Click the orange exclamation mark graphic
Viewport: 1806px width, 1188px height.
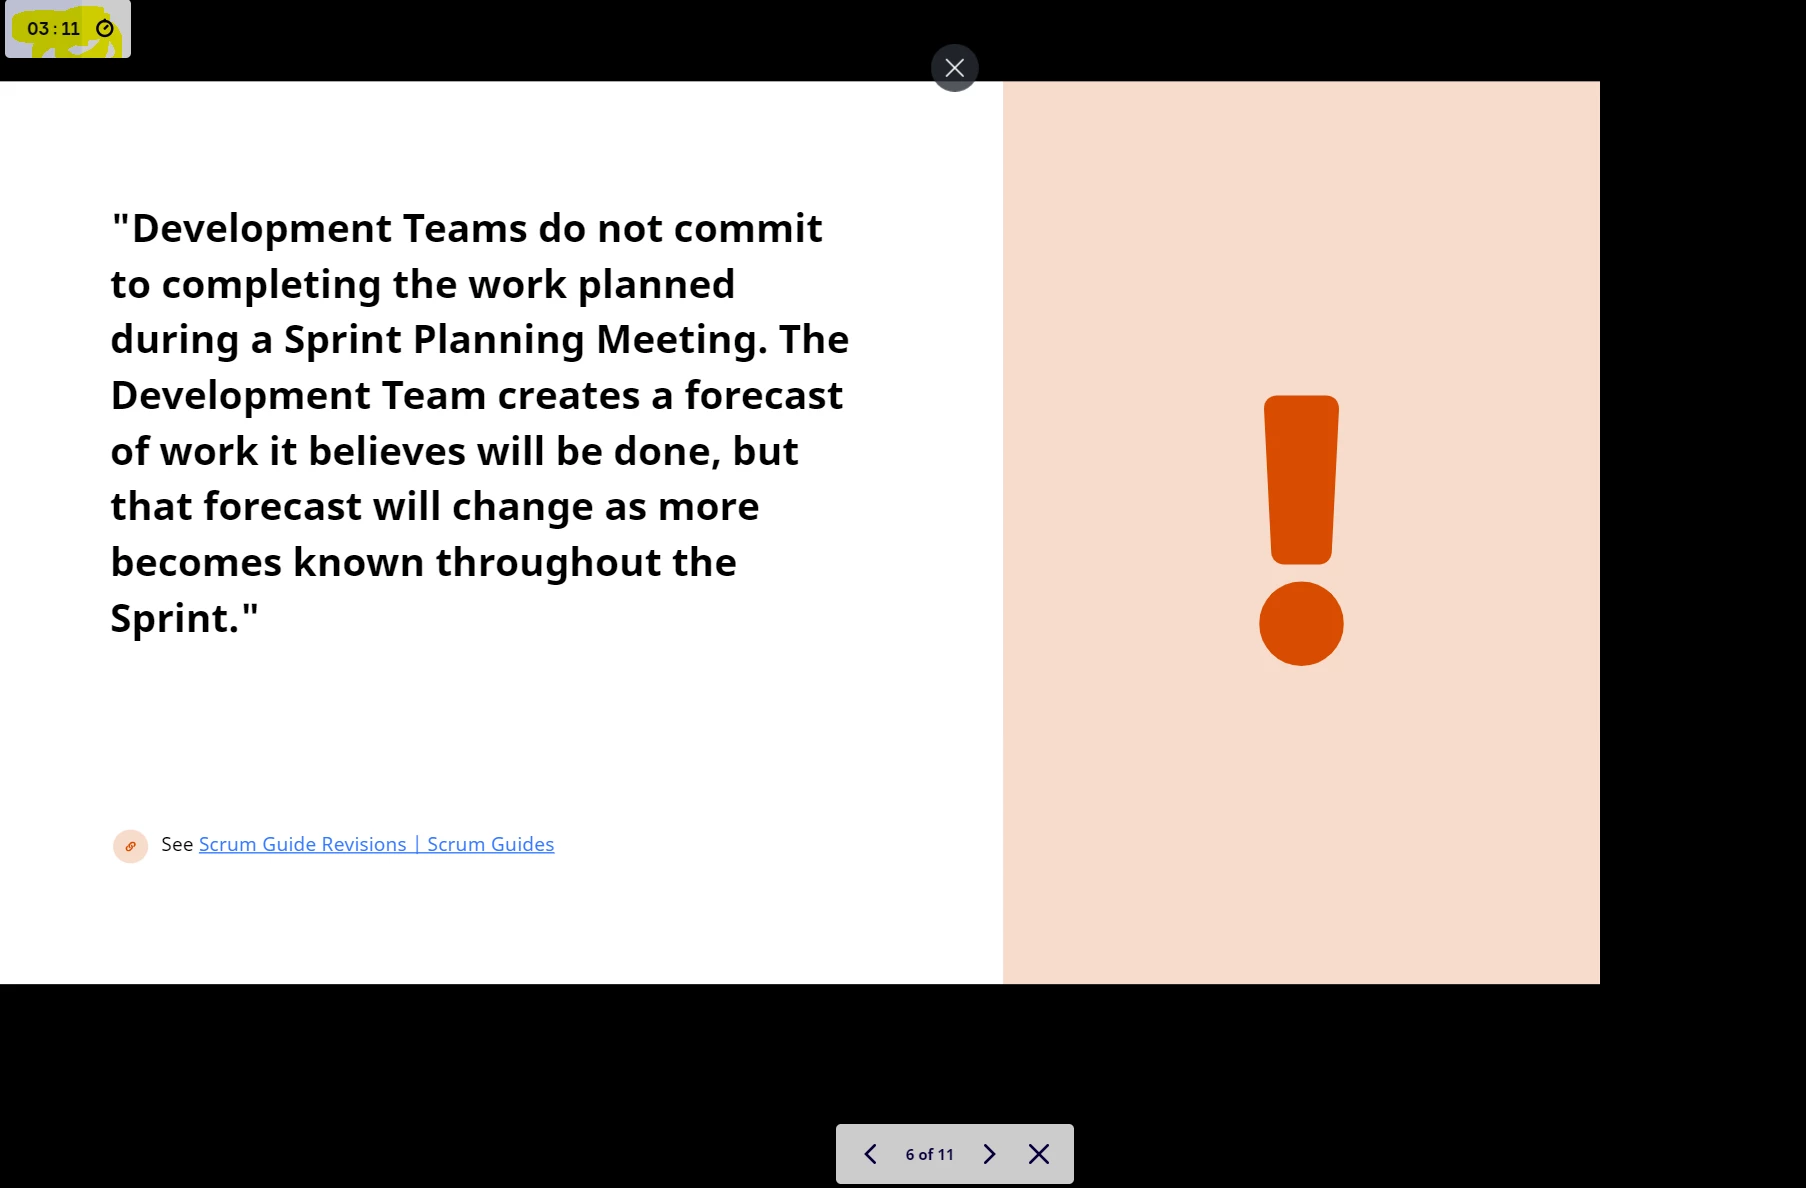click(x=1301, y=530)
